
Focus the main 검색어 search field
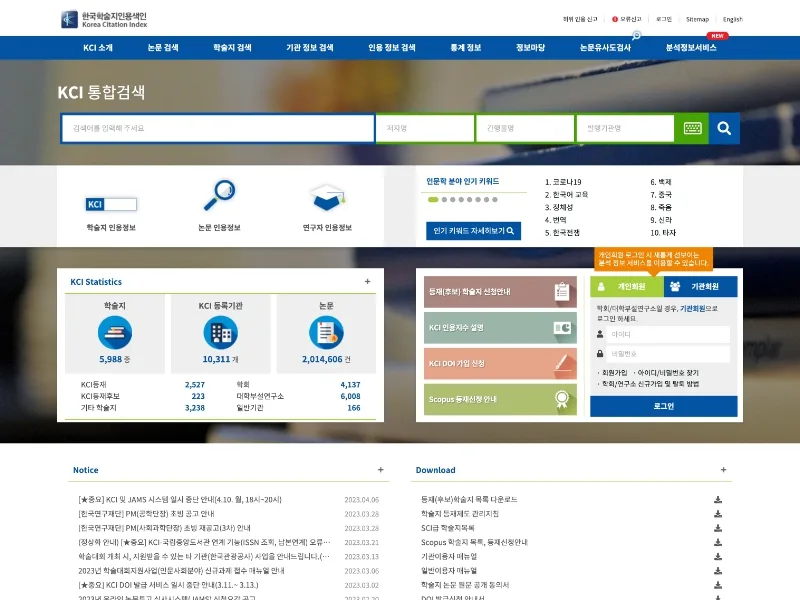(218, 128)
